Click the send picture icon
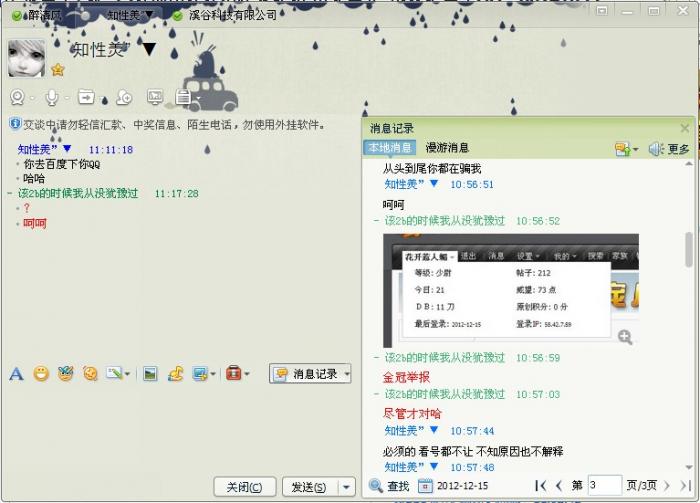The height and width of the screenshot is (503, 700). click(x=150, y=374)
